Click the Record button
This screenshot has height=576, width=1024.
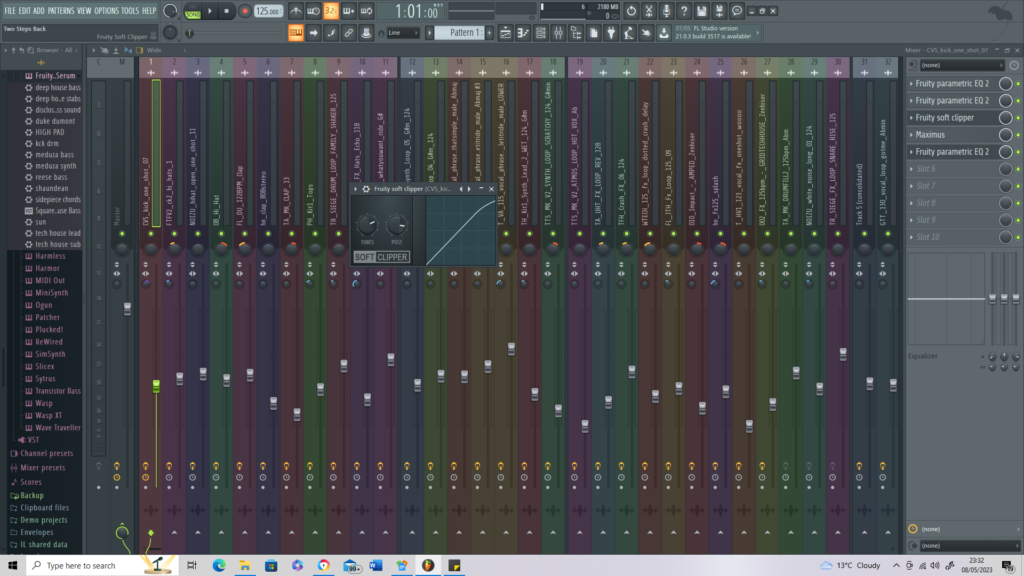click(245, 11)
